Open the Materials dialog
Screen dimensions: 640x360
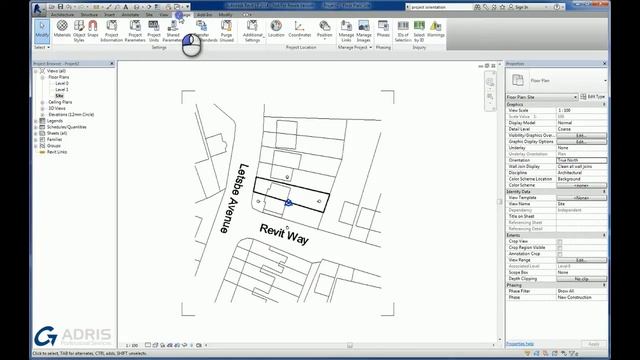(x=62, y=29)
